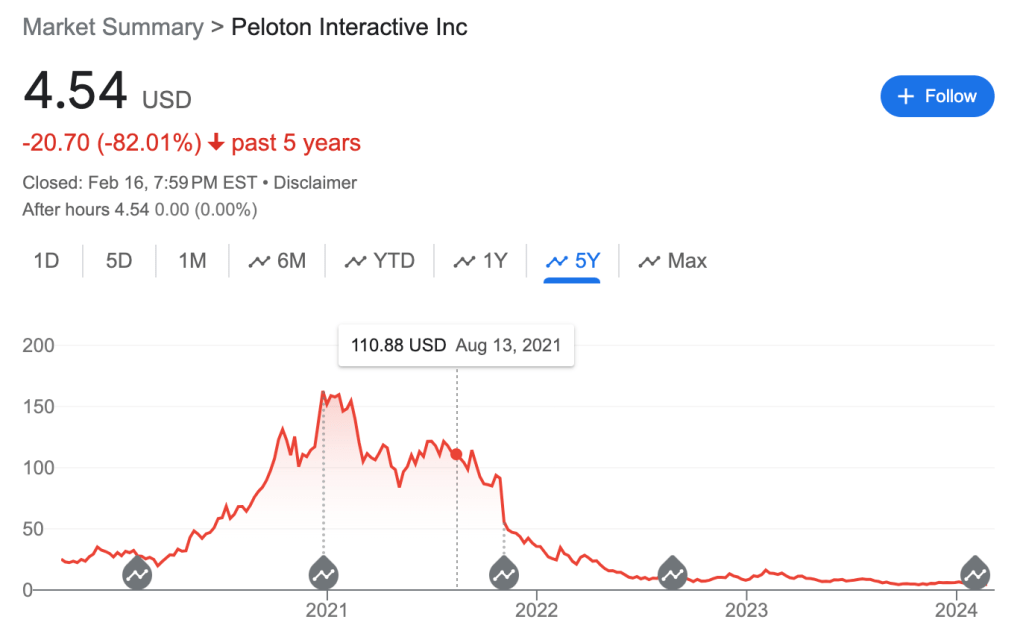Switch to the 6M chart range

tap(278, 261)
